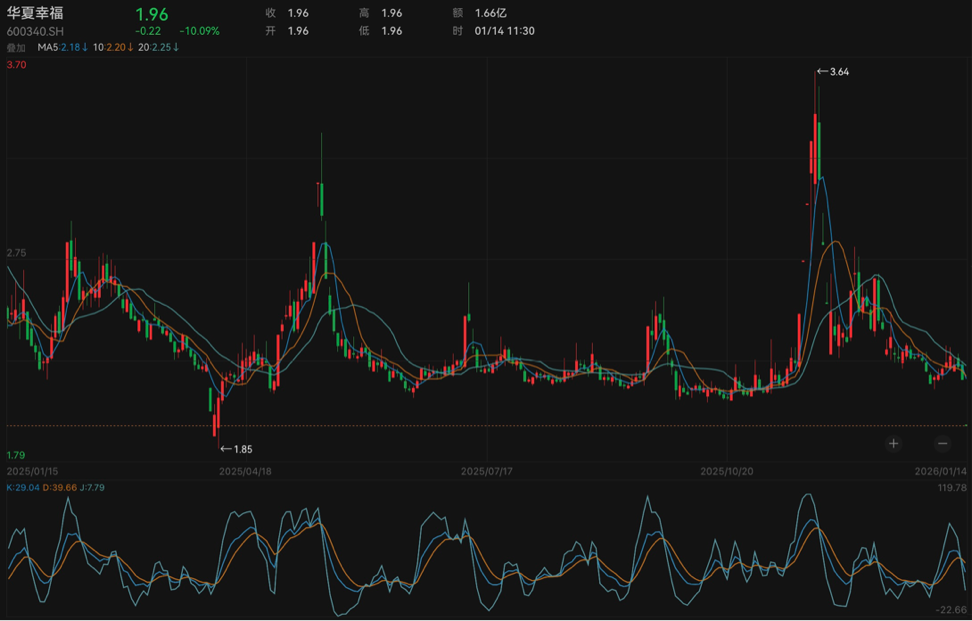
Task: Click the 2025/01/15 start date label
Action: pyautogui.click(x=32, y=472)
